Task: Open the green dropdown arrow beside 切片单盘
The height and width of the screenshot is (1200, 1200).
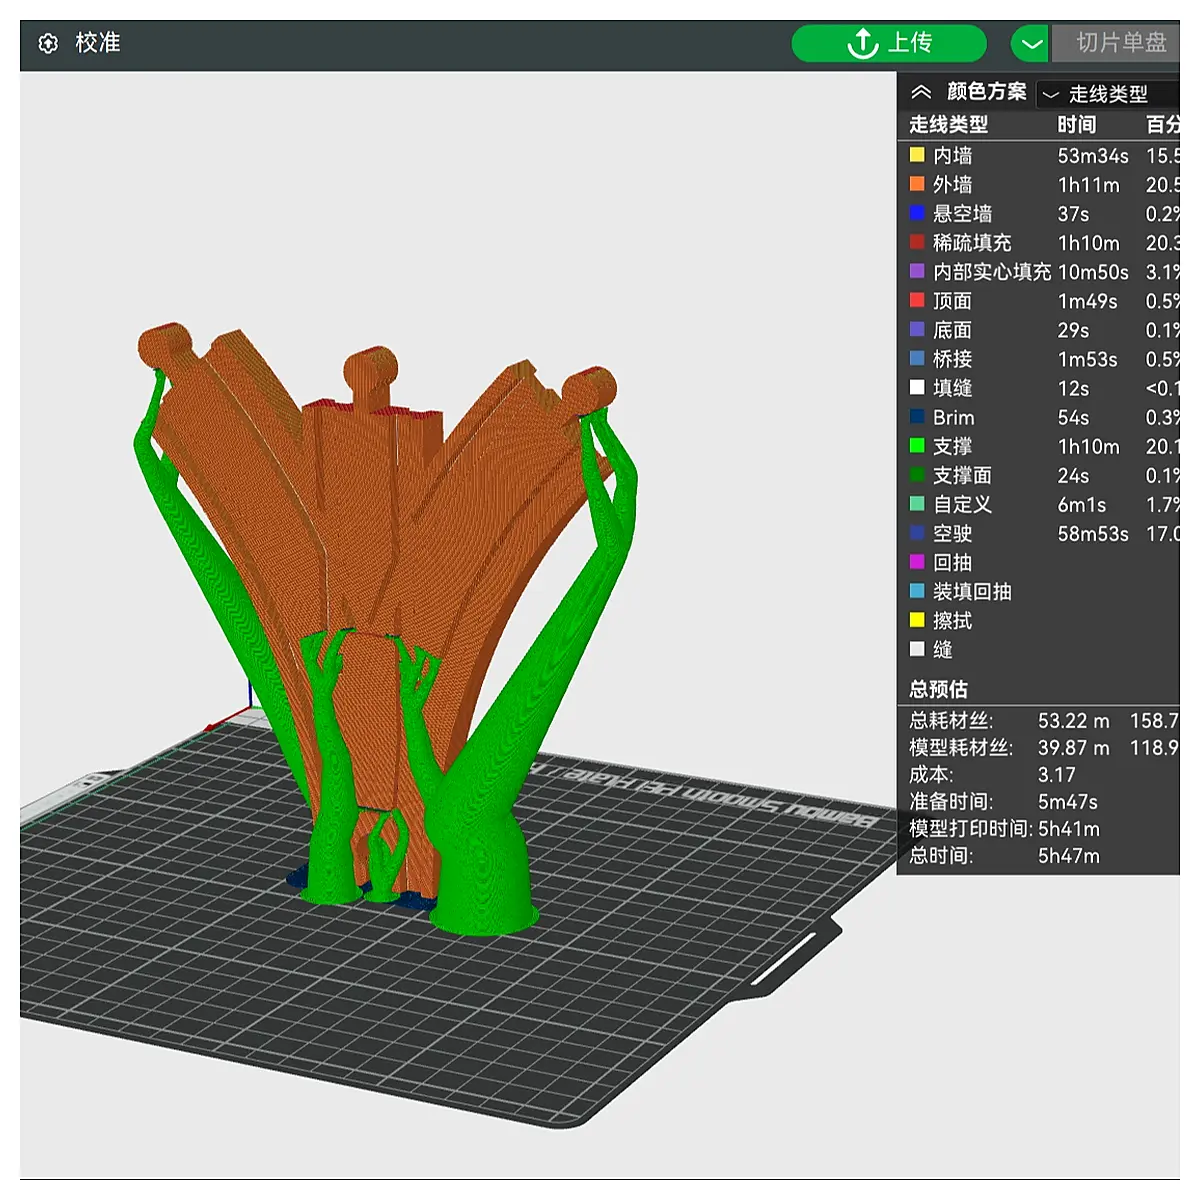Action: point(1030,44)
